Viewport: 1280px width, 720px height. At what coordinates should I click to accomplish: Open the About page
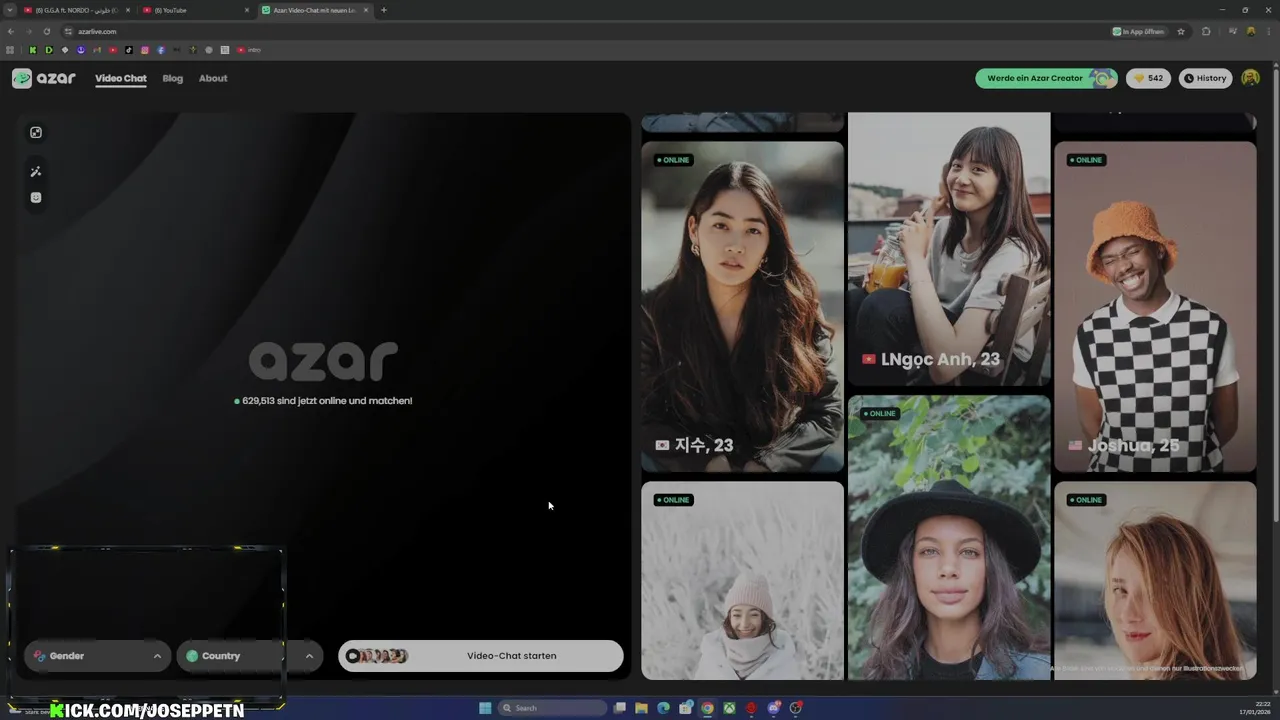pos(213,78)
